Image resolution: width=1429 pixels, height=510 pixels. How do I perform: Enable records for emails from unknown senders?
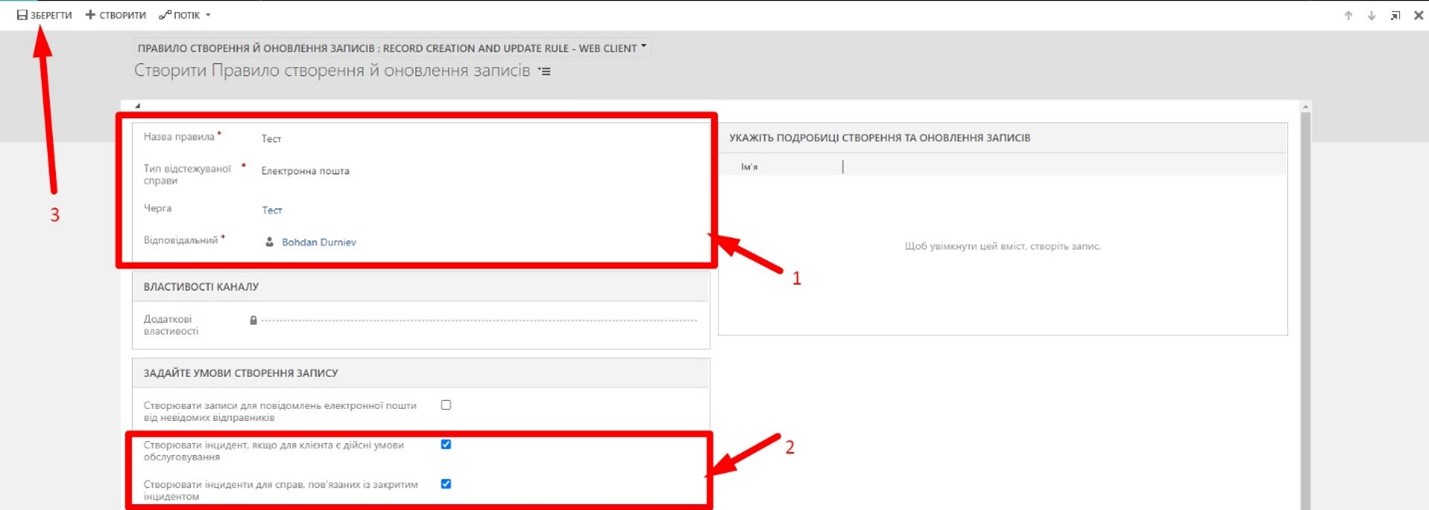446,405
